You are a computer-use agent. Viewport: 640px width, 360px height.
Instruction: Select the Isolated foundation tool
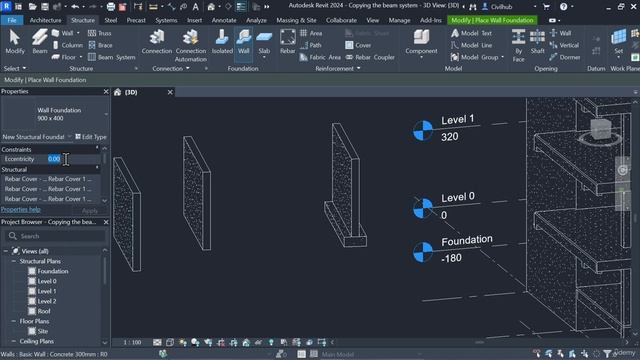pyautogui.click(x=222, y=42)
